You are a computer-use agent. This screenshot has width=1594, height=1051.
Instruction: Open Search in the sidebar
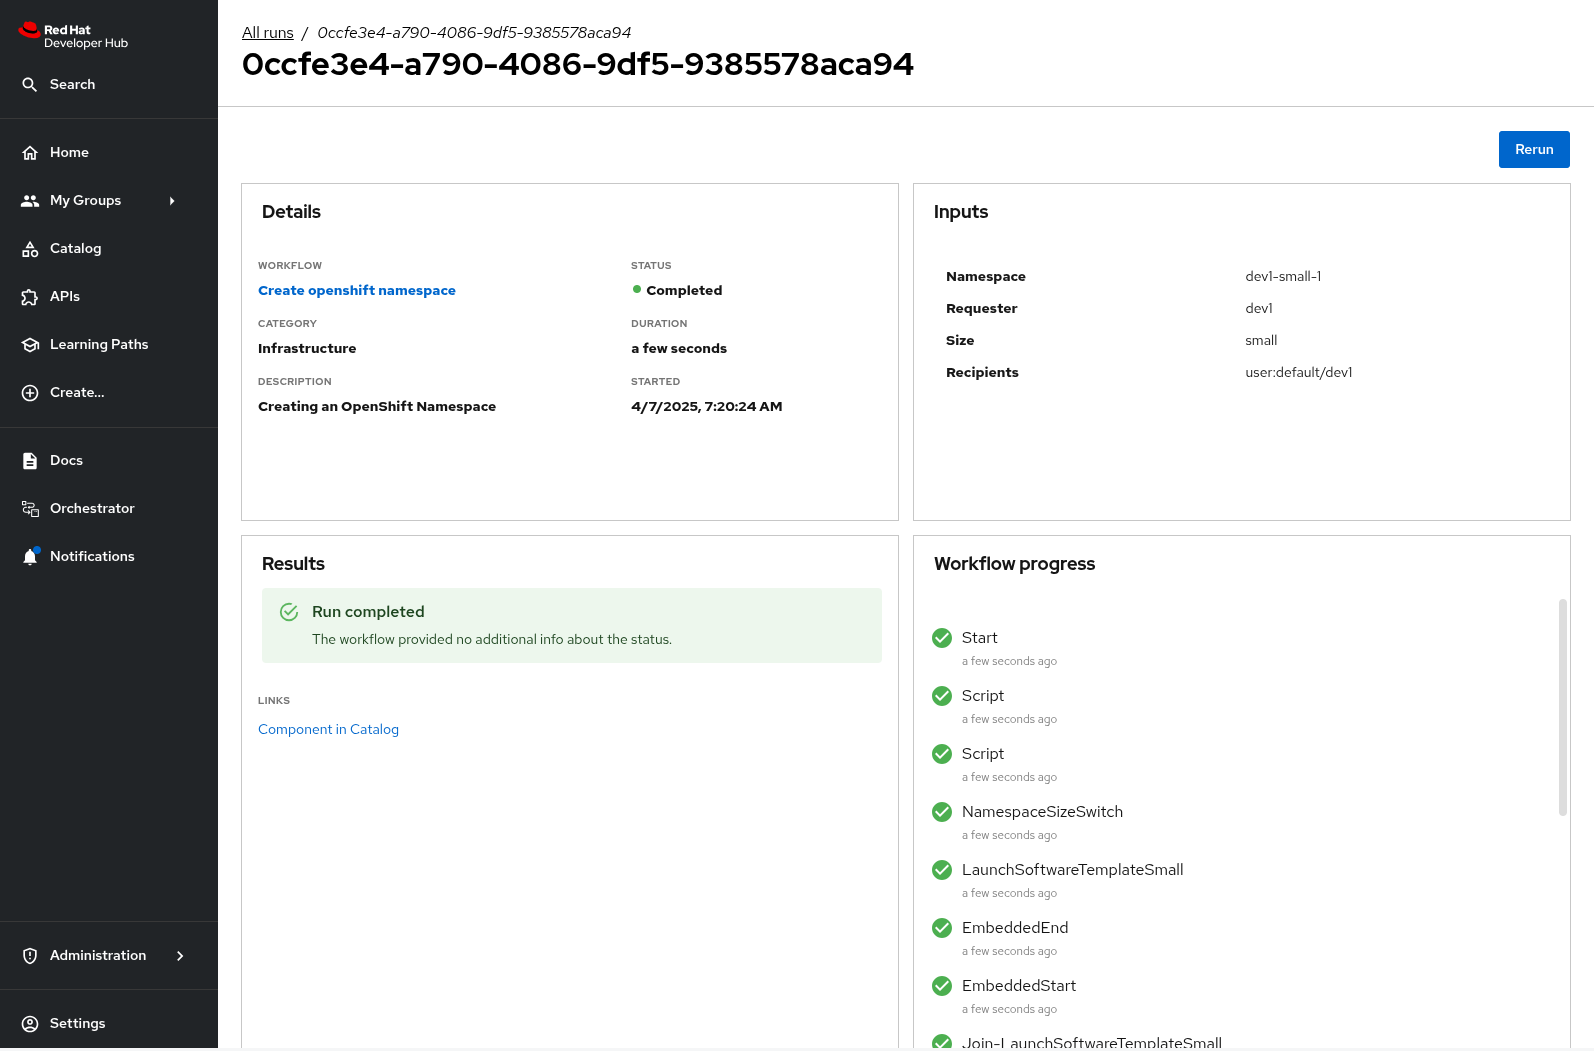[109, 85]
